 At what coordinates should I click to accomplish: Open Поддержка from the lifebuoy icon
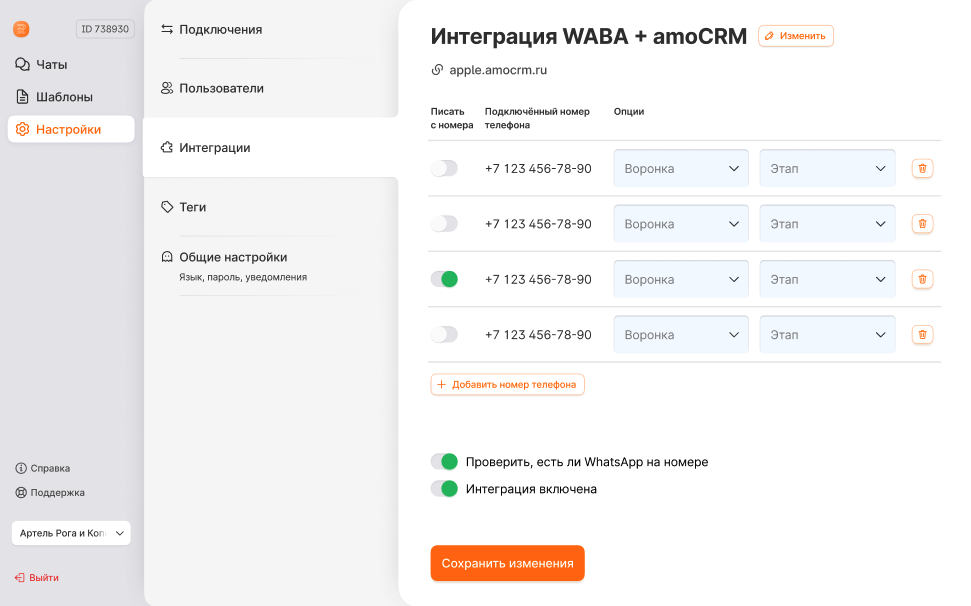coord(21,493)
